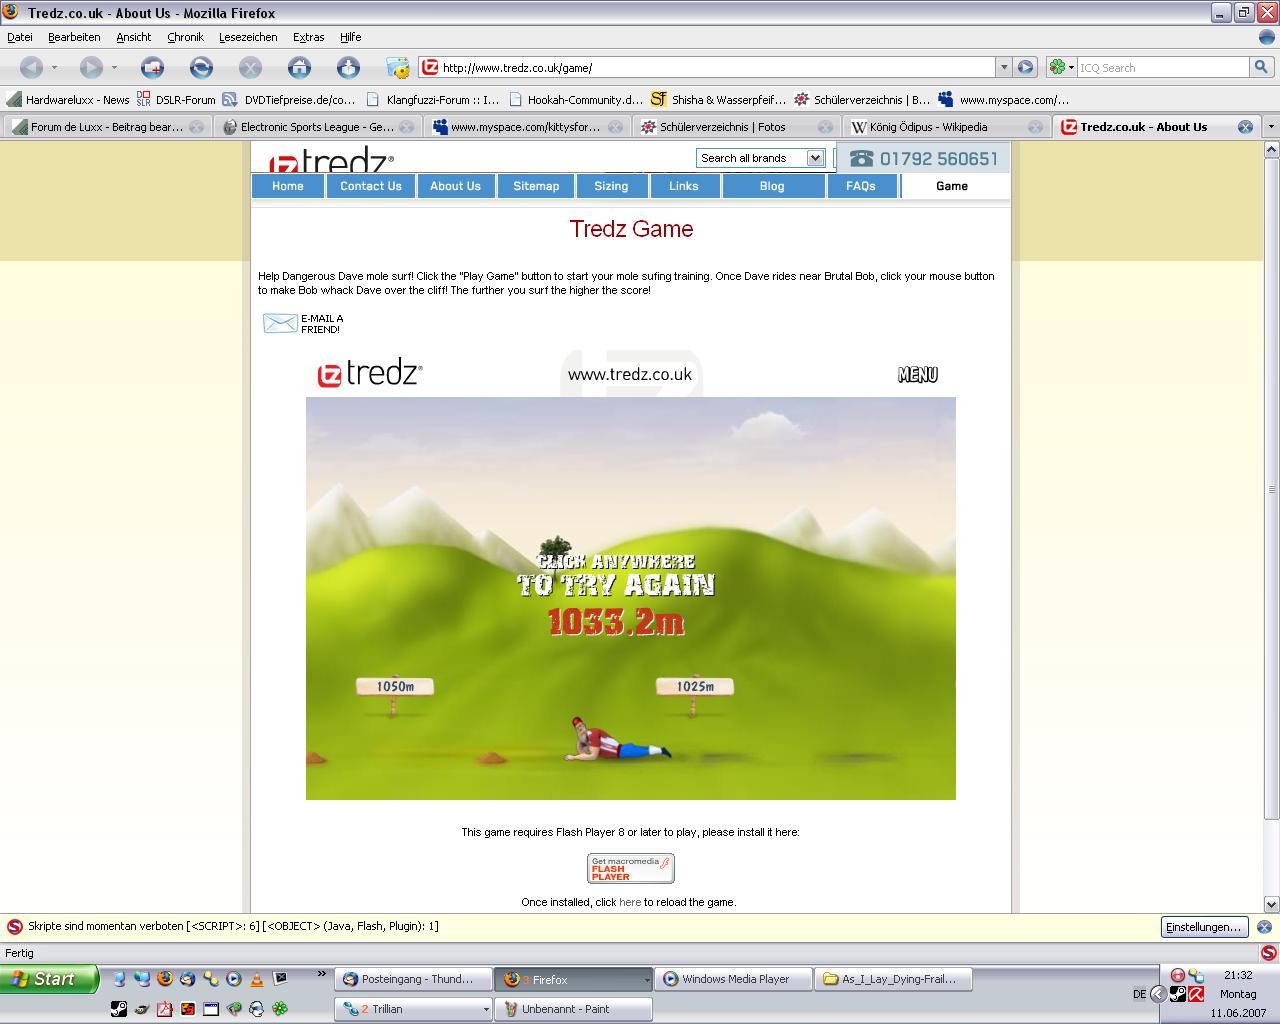
Task: Switch to Windows Media Player taskbar button
Action: click(735, 980)
